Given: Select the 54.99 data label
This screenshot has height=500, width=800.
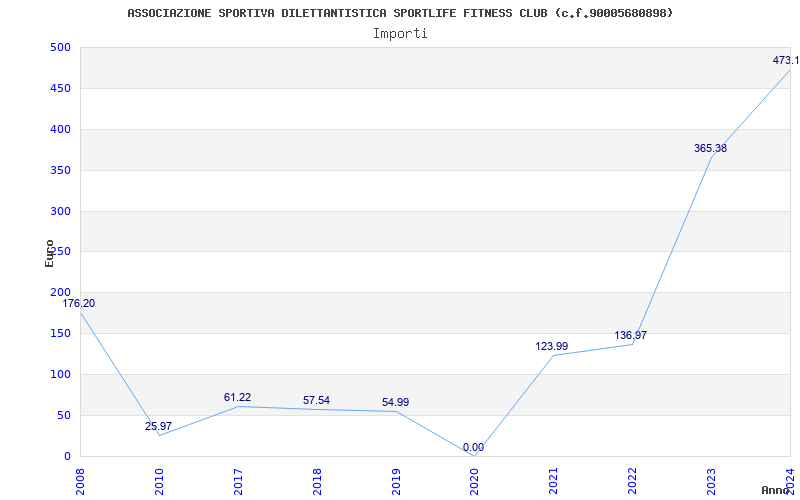Looking at the screenshot, I should coord(395,403).
